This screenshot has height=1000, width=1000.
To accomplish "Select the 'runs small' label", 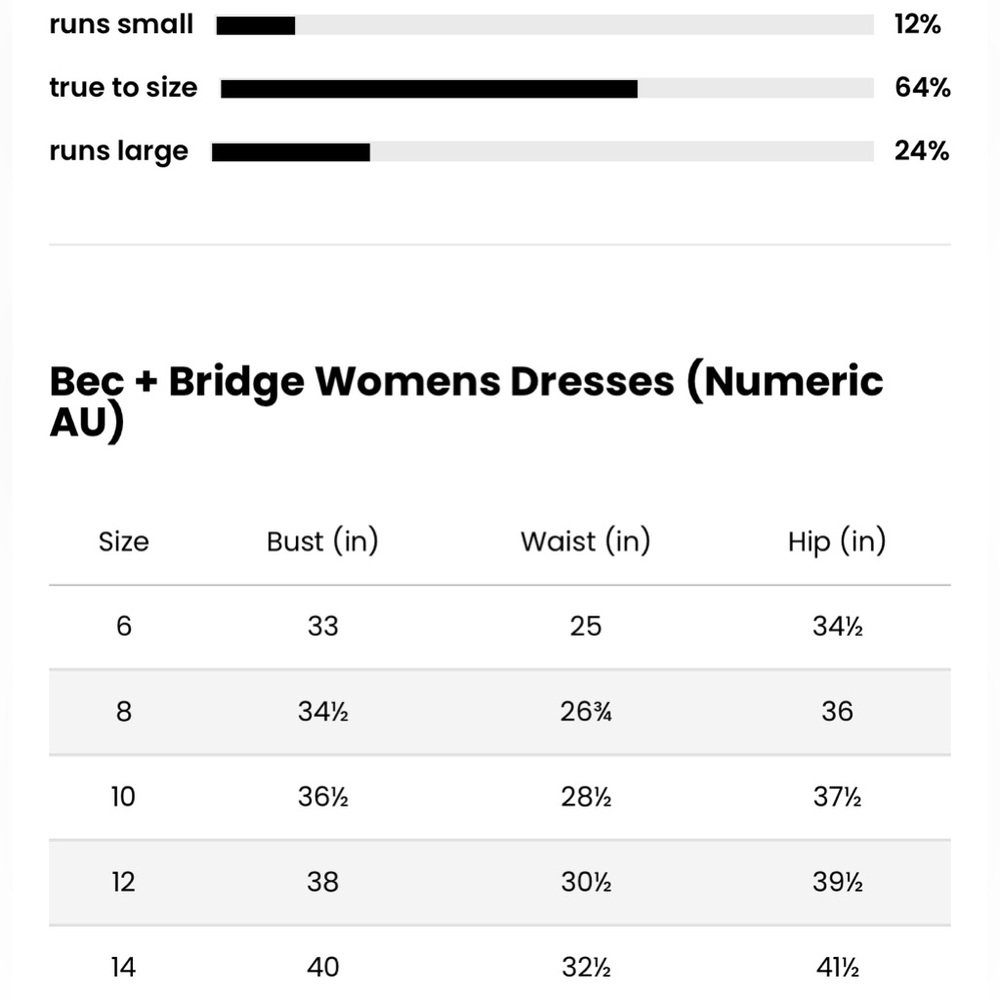I will coord(121,24).
